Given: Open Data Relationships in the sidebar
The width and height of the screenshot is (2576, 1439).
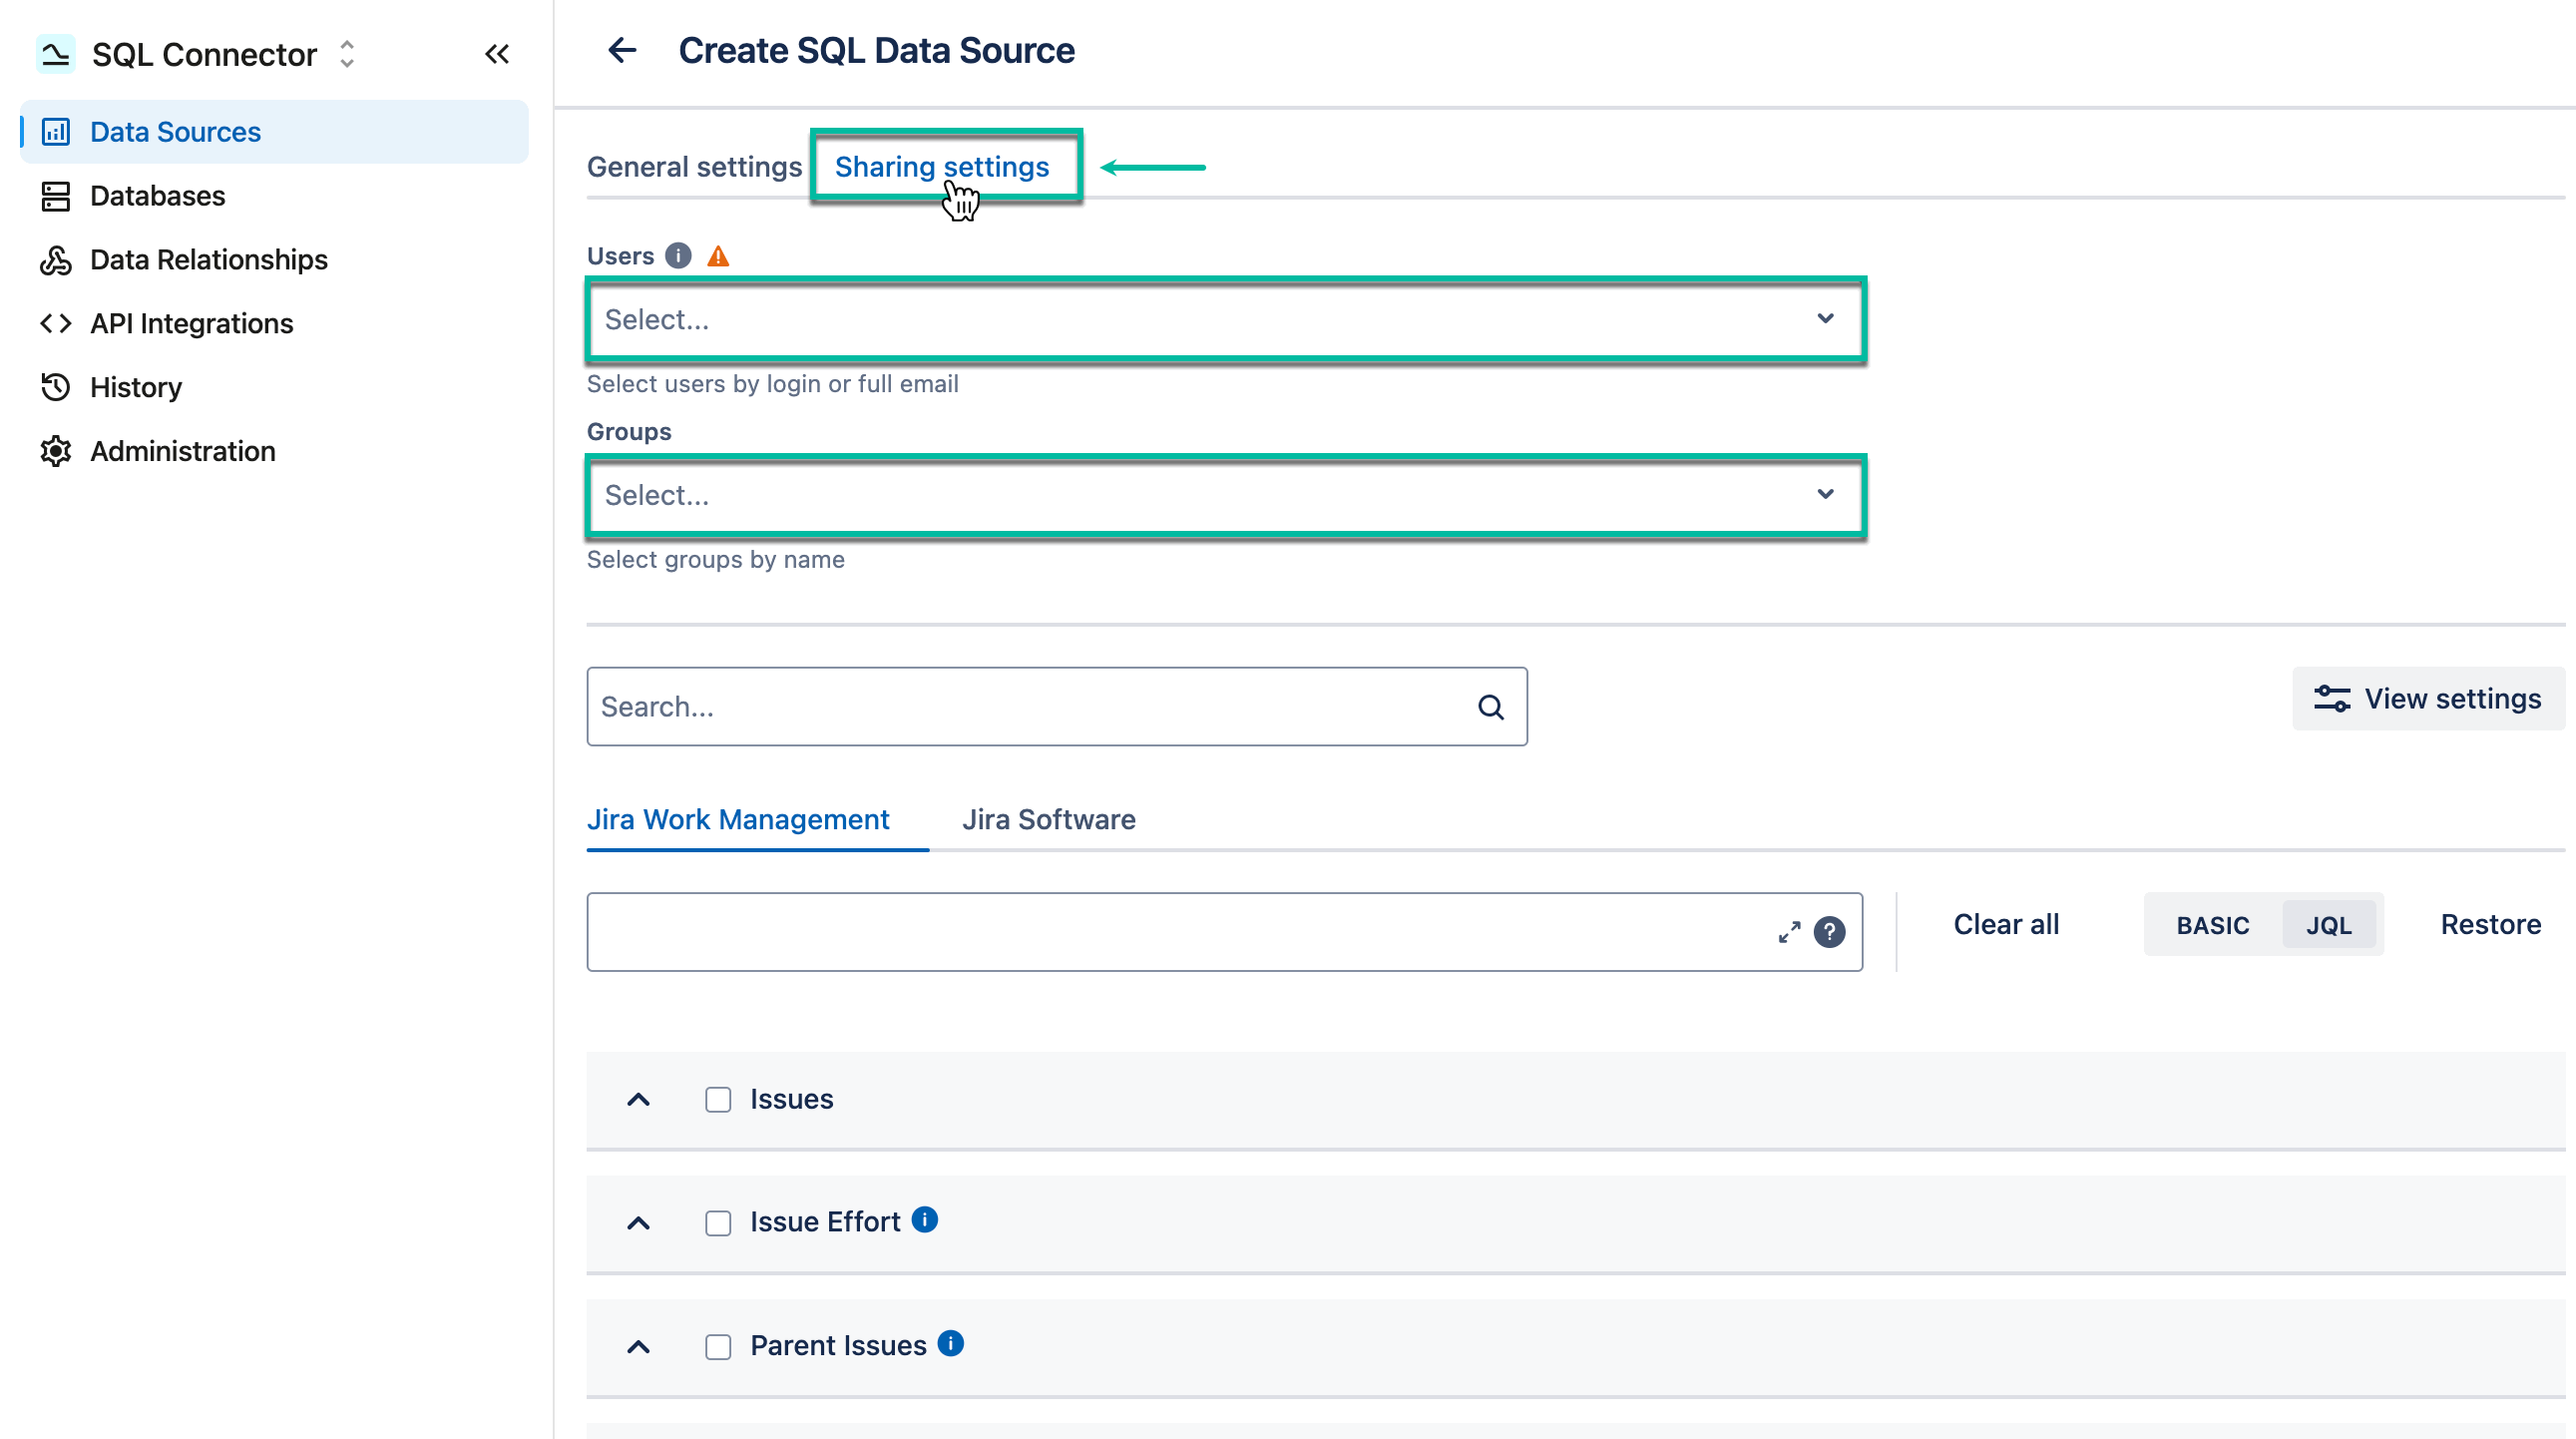Looking at the screenshot, I should (208, 259).
